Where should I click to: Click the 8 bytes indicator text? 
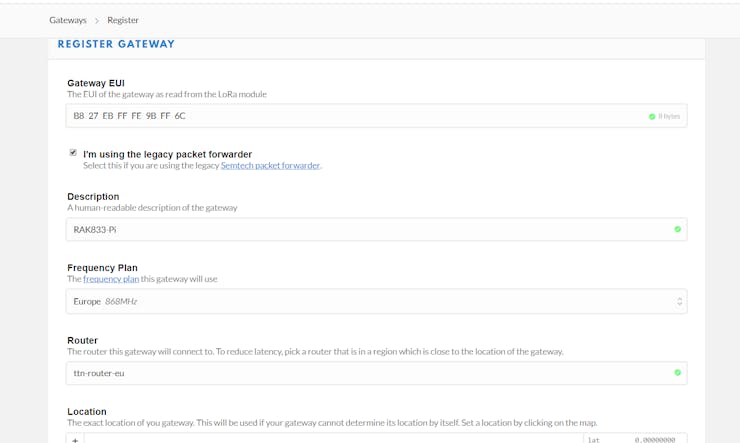pyautogui.click(x=669, y=117)
